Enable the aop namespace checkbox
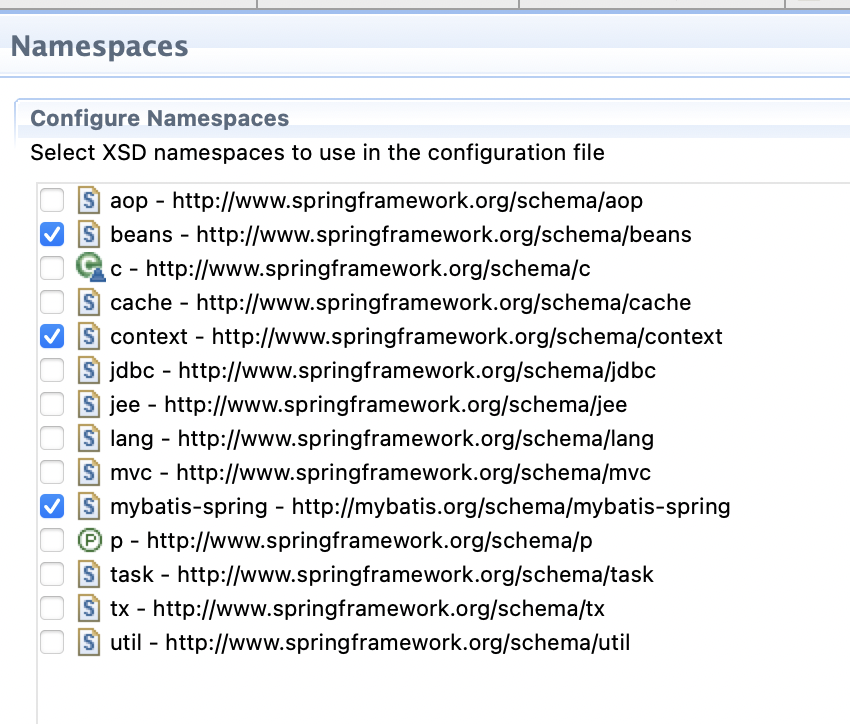 coord(52,201)
